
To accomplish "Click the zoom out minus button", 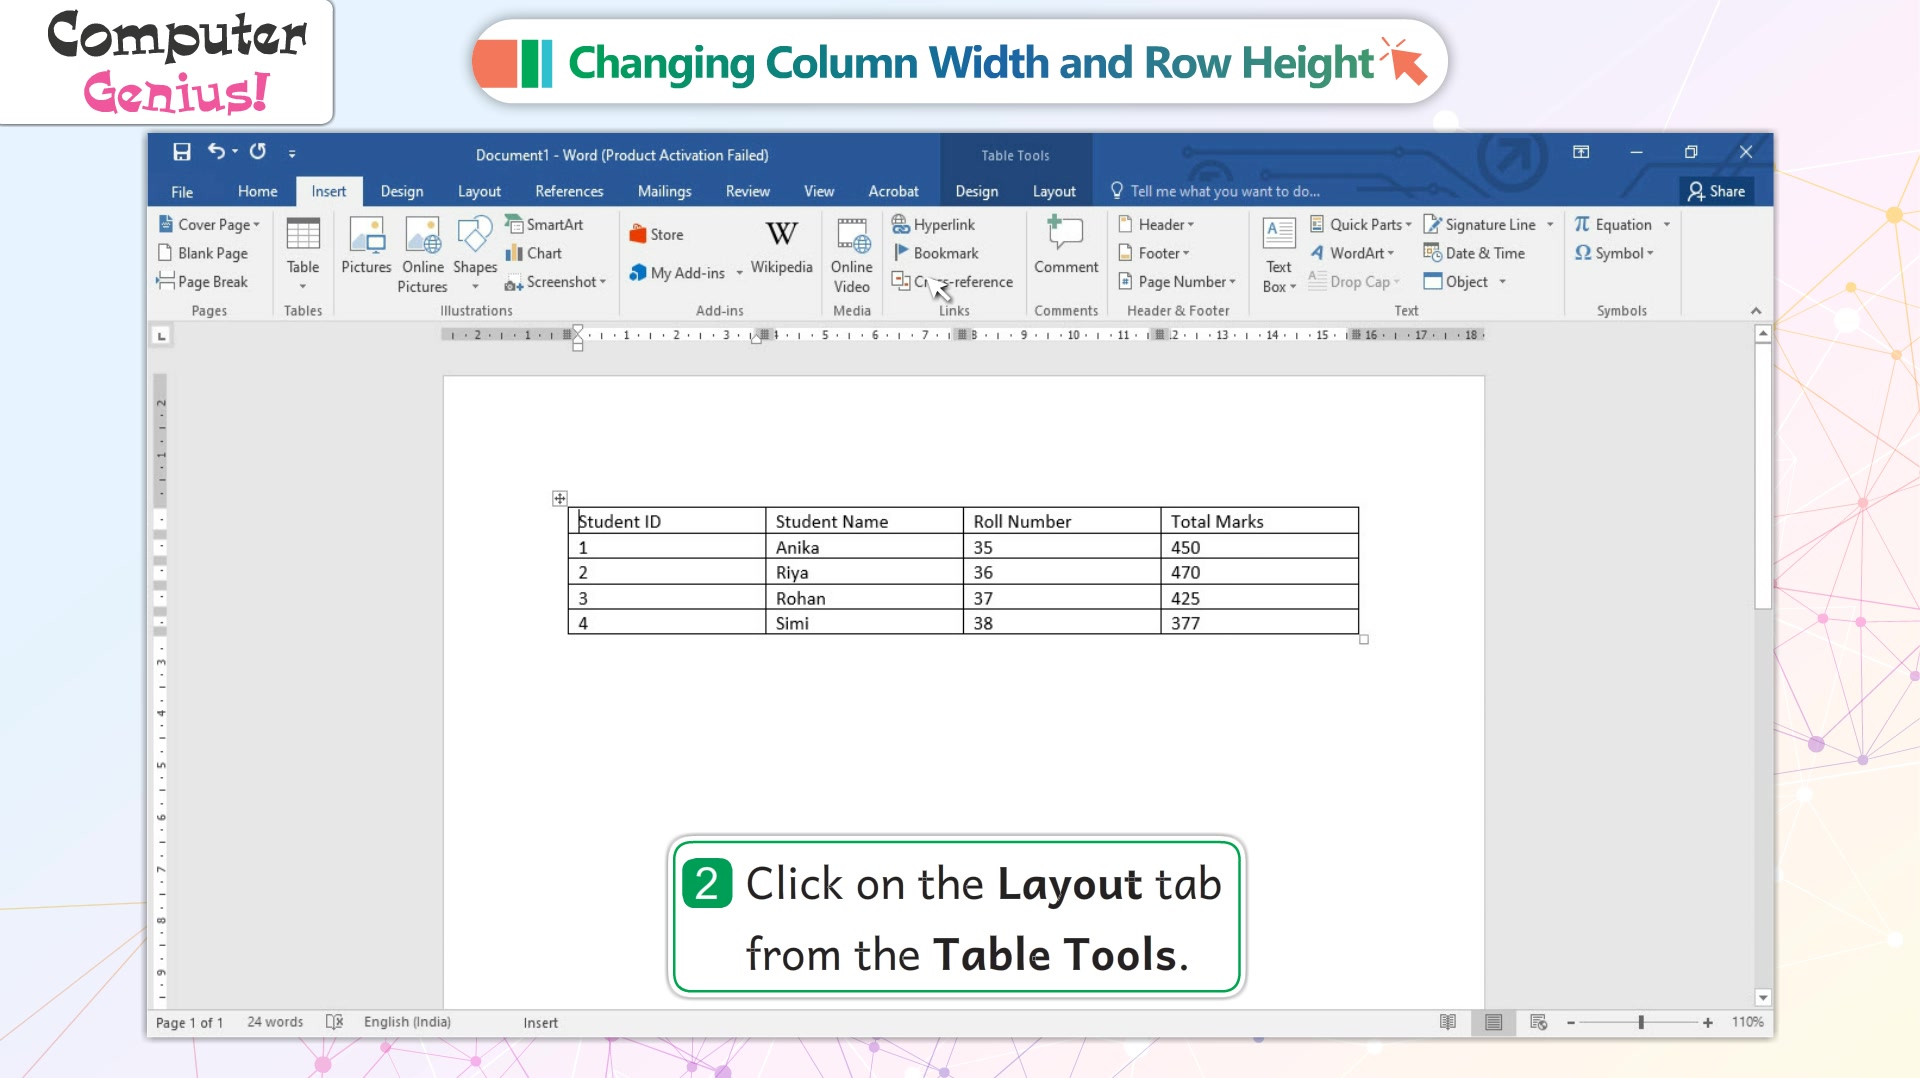I will [x=1571, y=1022].
